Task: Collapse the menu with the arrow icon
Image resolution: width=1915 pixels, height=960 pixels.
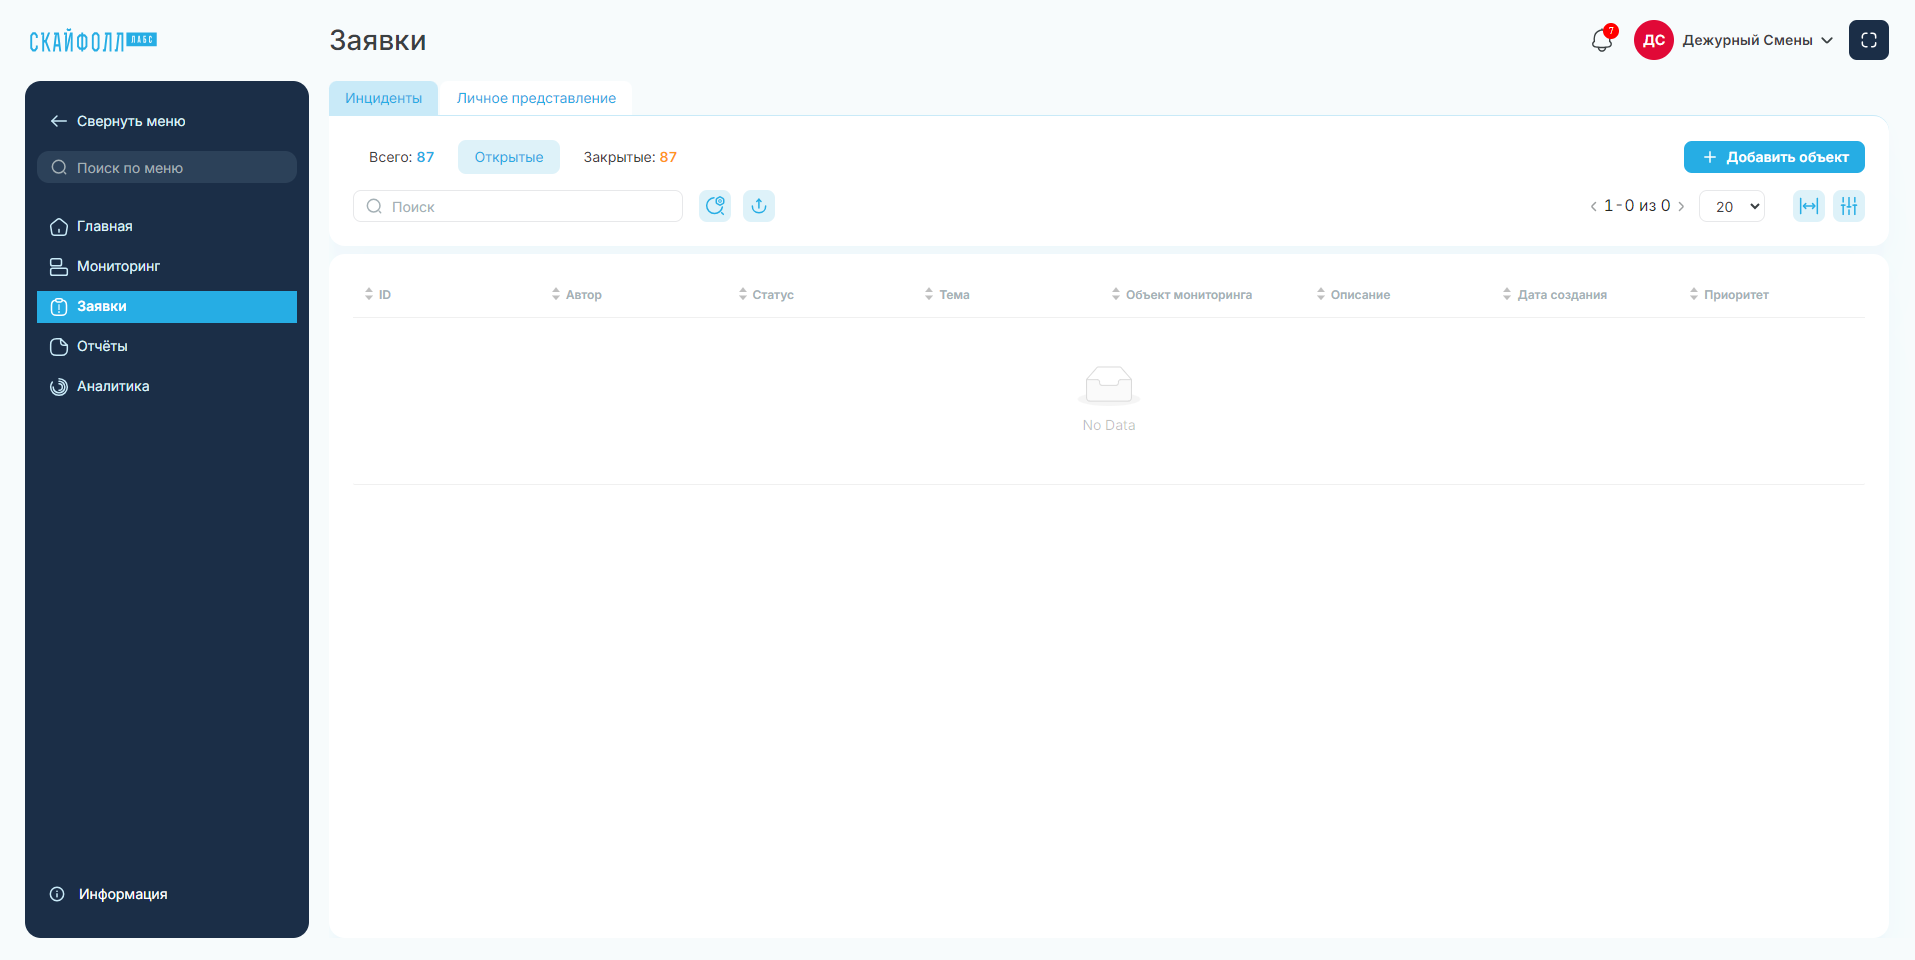Action: pyautogui.click(x=59, y=121)
